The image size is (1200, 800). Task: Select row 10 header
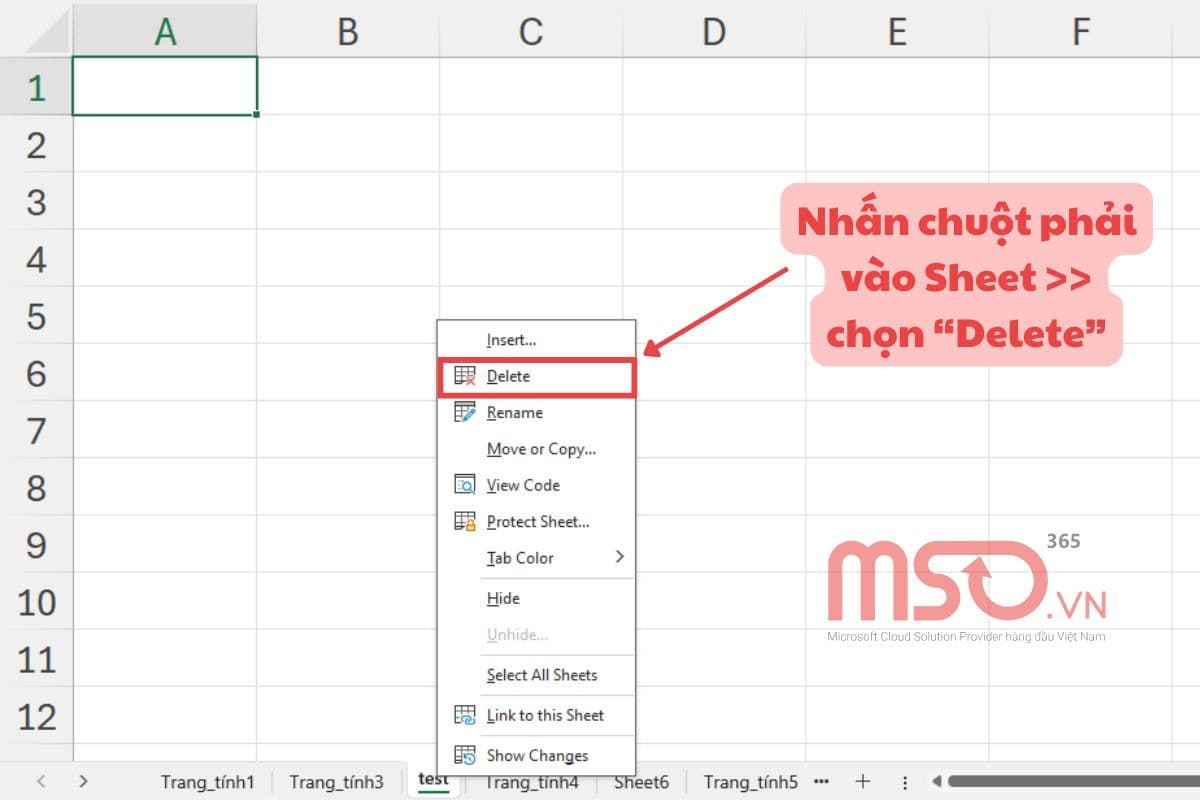pyautogui.click(x=37, y=602)
